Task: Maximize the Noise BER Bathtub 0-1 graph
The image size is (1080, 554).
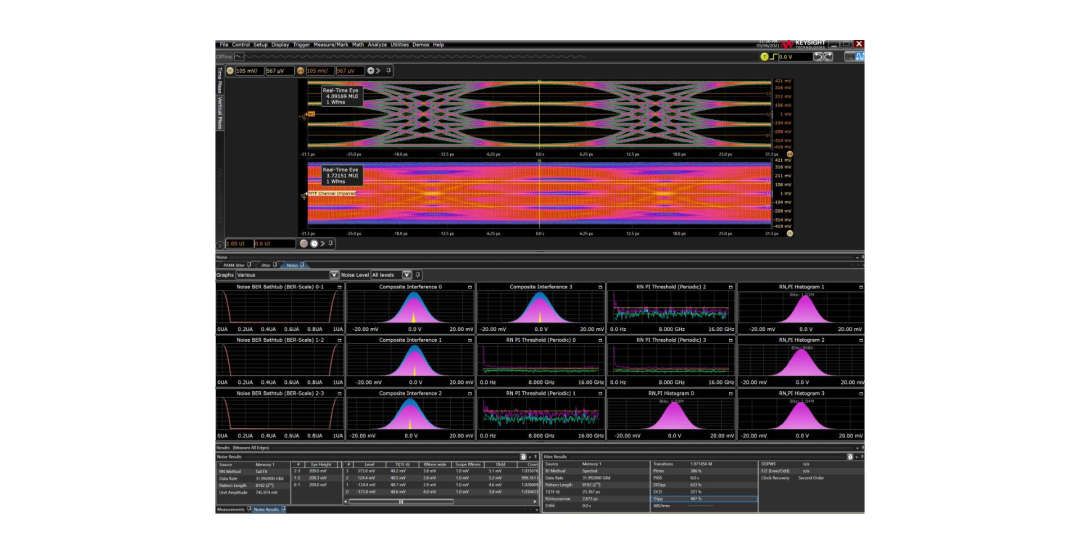Action: tap(340, 287)
